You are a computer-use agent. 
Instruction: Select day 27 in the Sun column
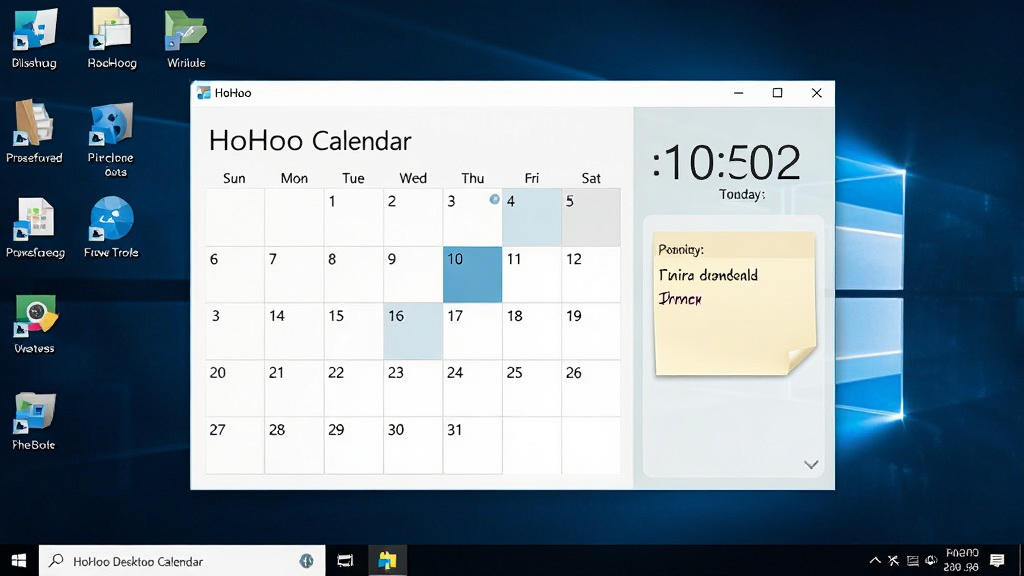pyautogui.click(x=234, y=445)
